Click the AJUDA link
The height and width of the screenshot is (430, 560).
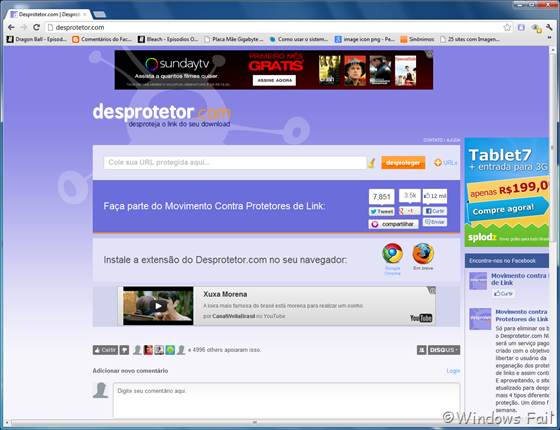click(453, 140)
